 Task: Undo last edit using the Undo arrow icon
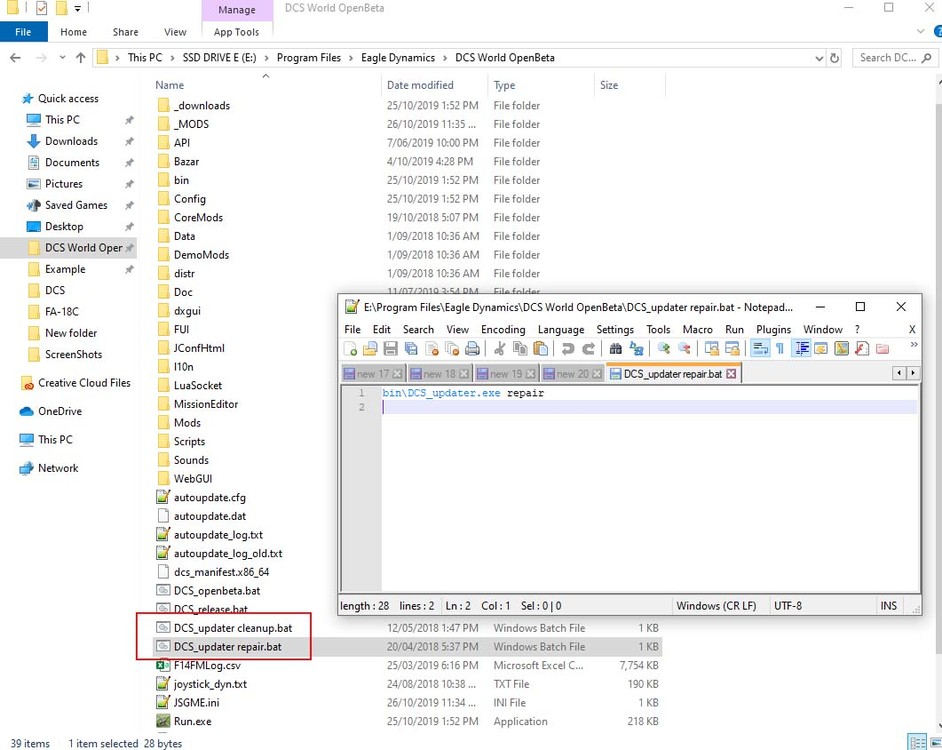tap(569, 350)
